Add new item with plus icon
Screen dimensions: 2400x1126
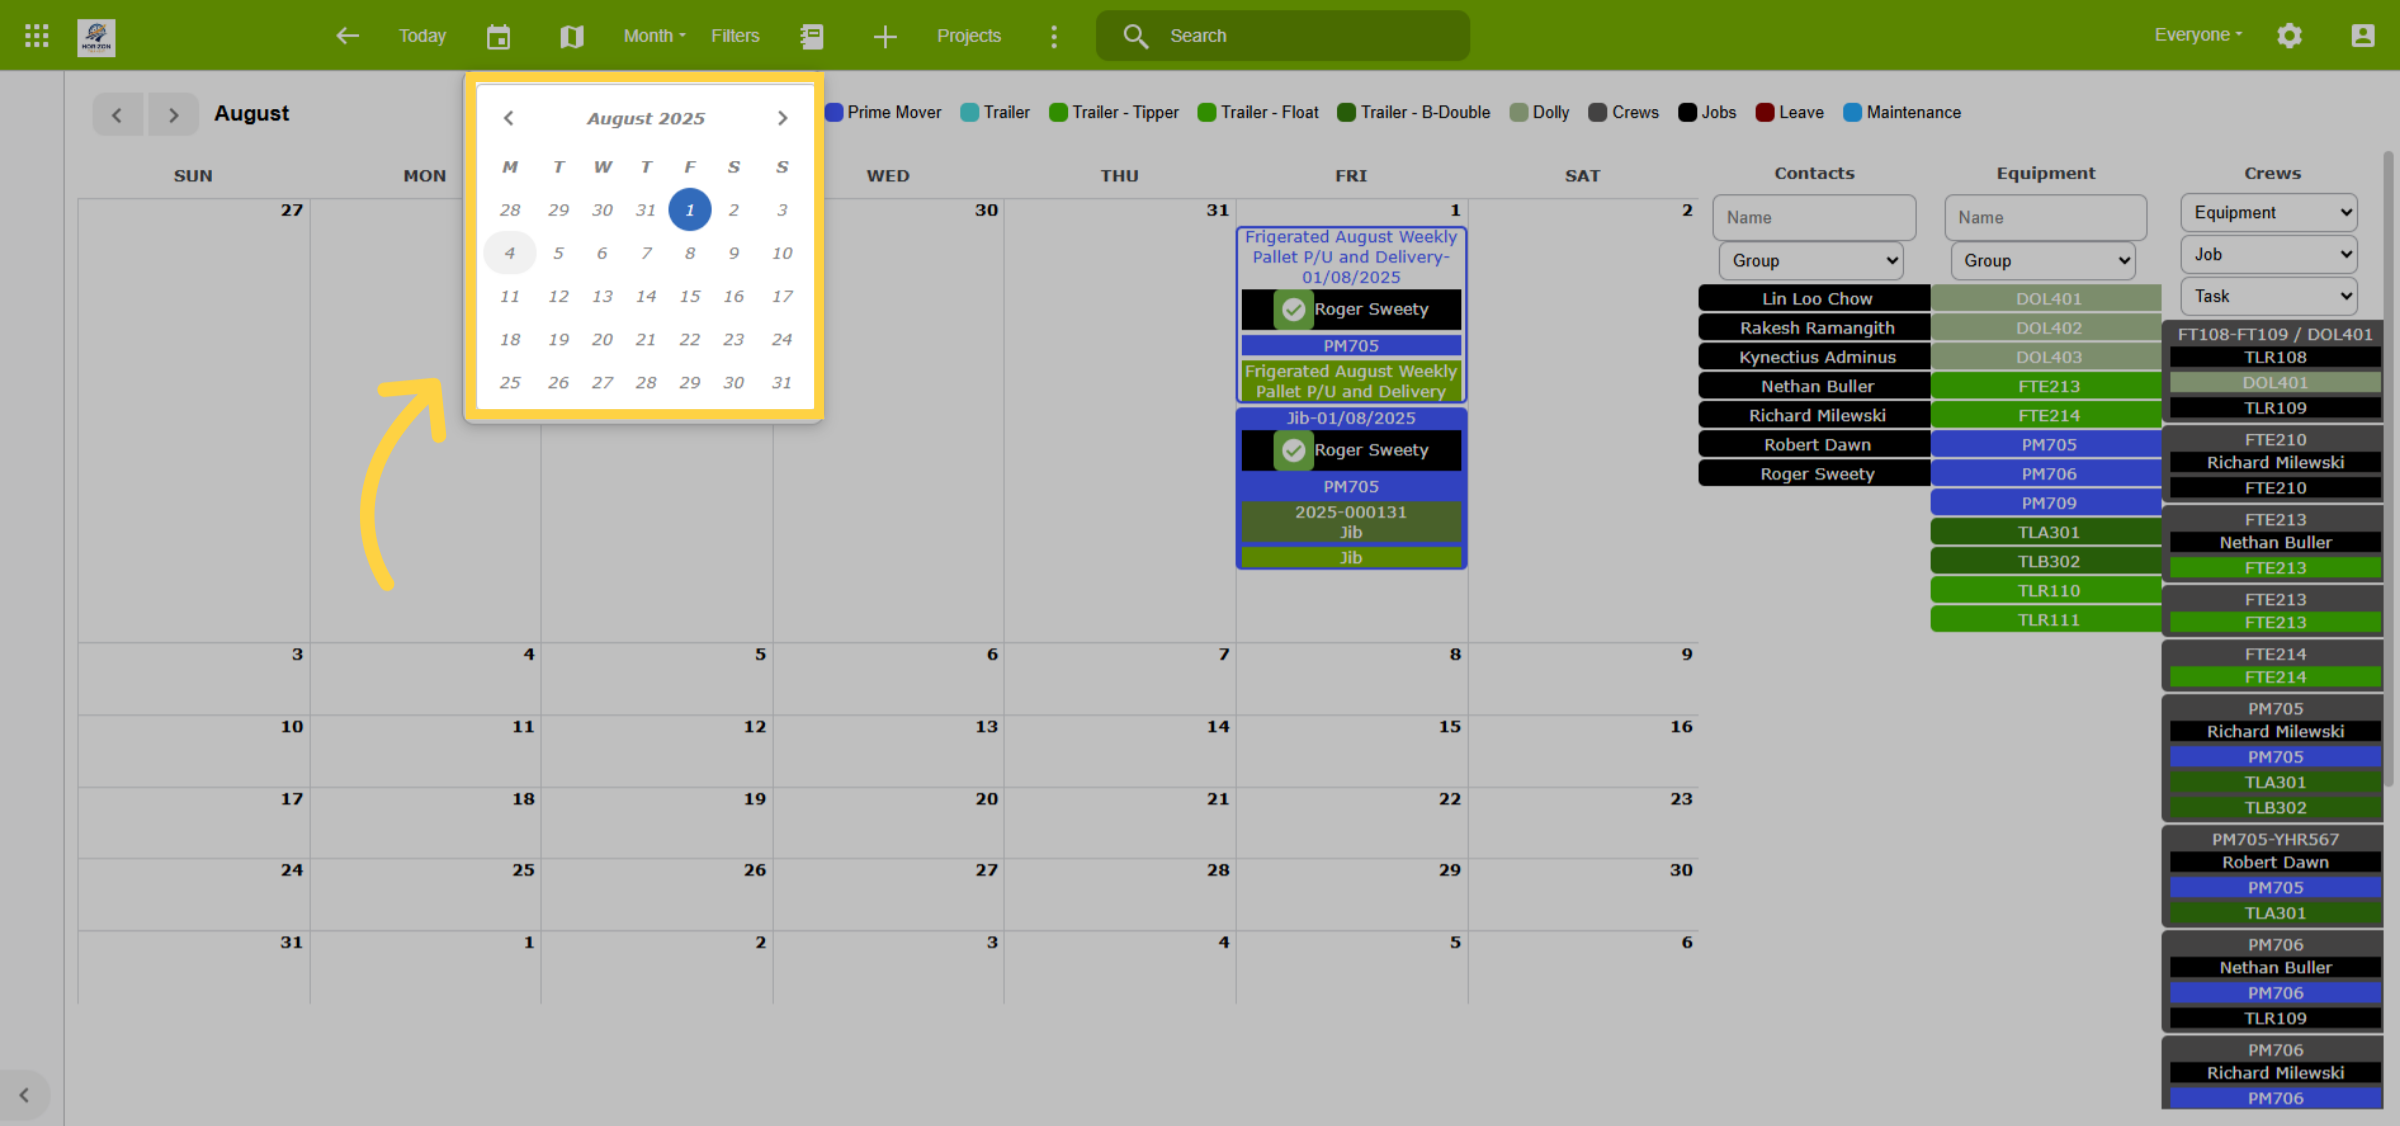pos(884,36)
